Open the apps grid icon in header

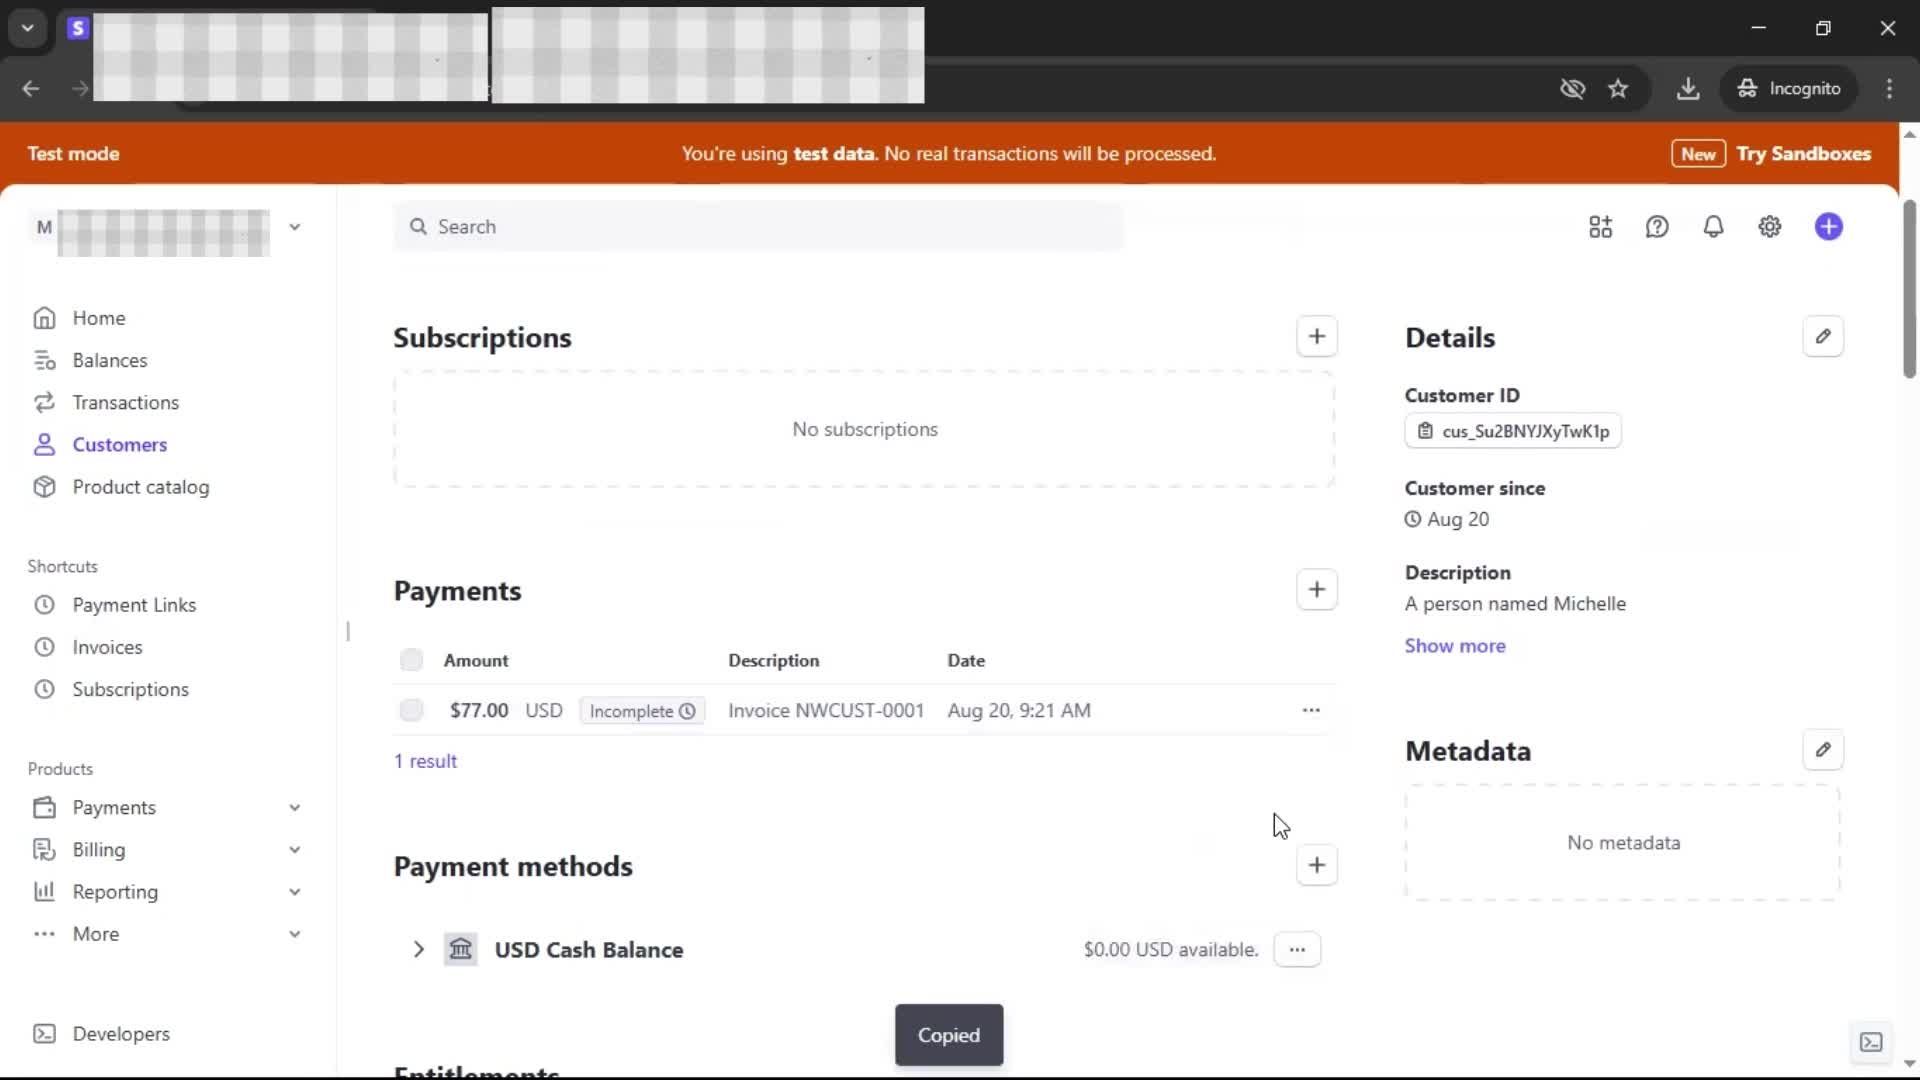[1600, 227]
